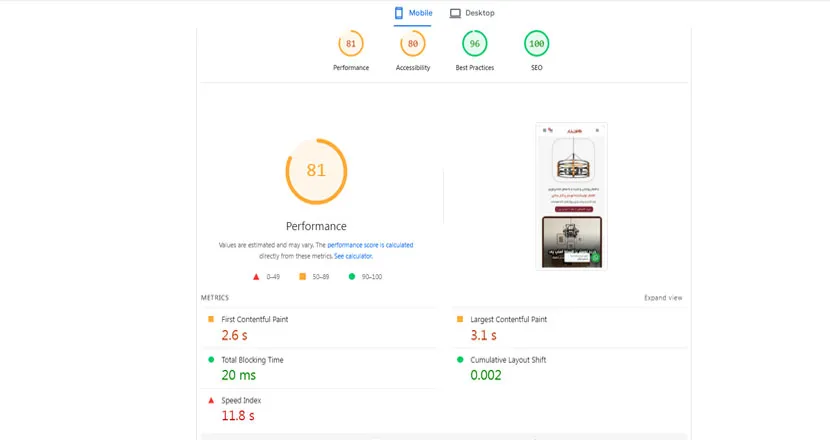The image size is (830, 440).
Task: Expand the First Contentful Paint metric
Action: point(254,319)
